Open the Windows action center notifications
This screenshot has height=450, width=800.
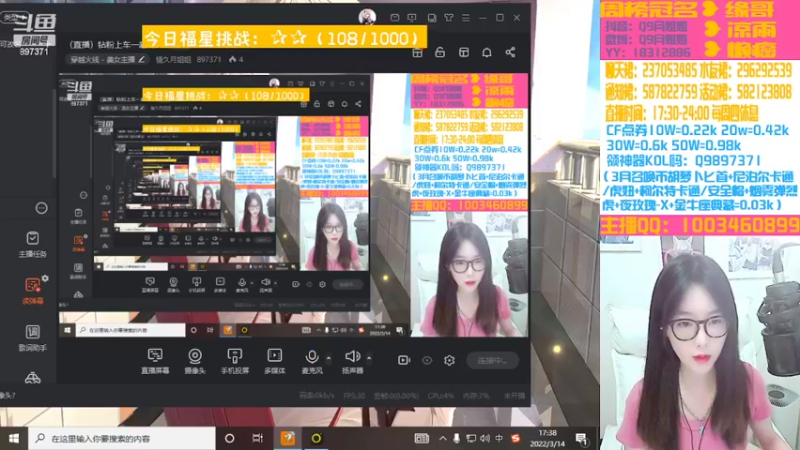(581, 438)
